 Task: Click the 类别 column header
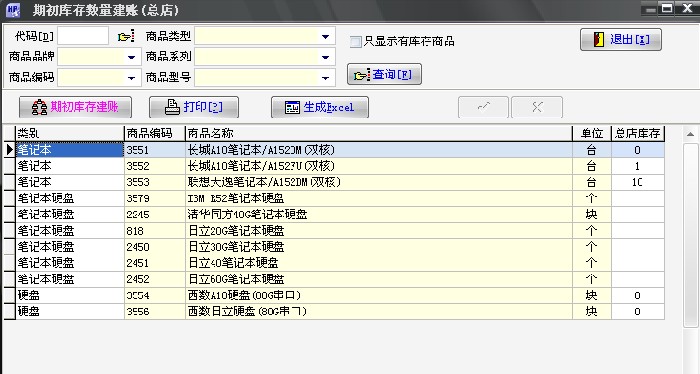70,133
